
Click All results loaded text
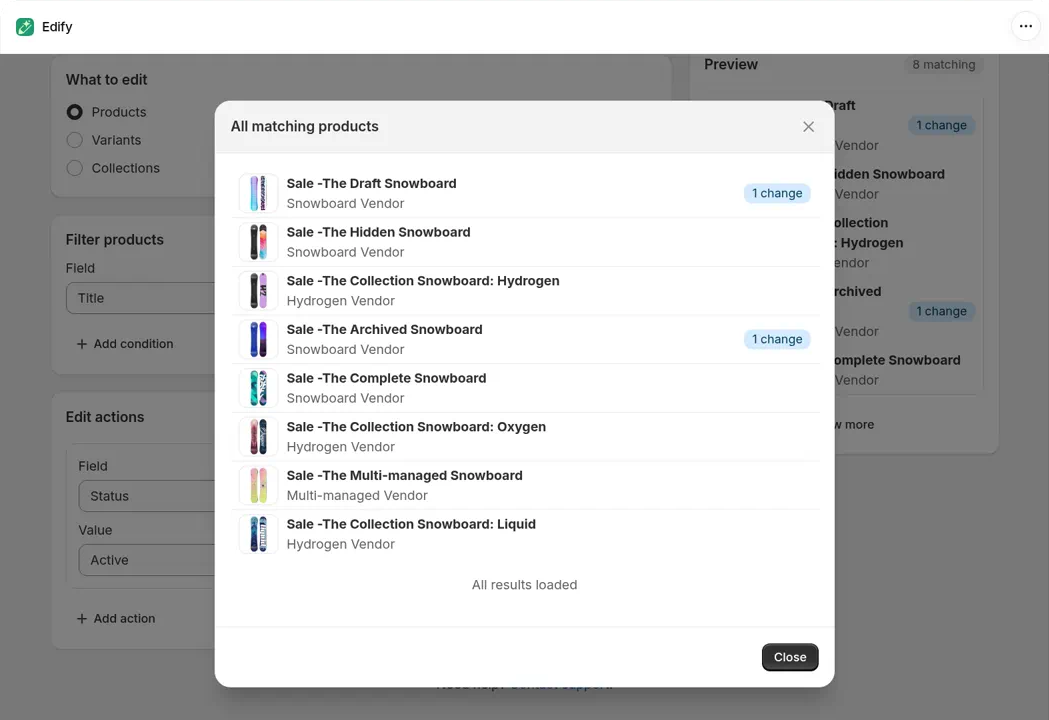pyautogui.click(x=524, y=585)
